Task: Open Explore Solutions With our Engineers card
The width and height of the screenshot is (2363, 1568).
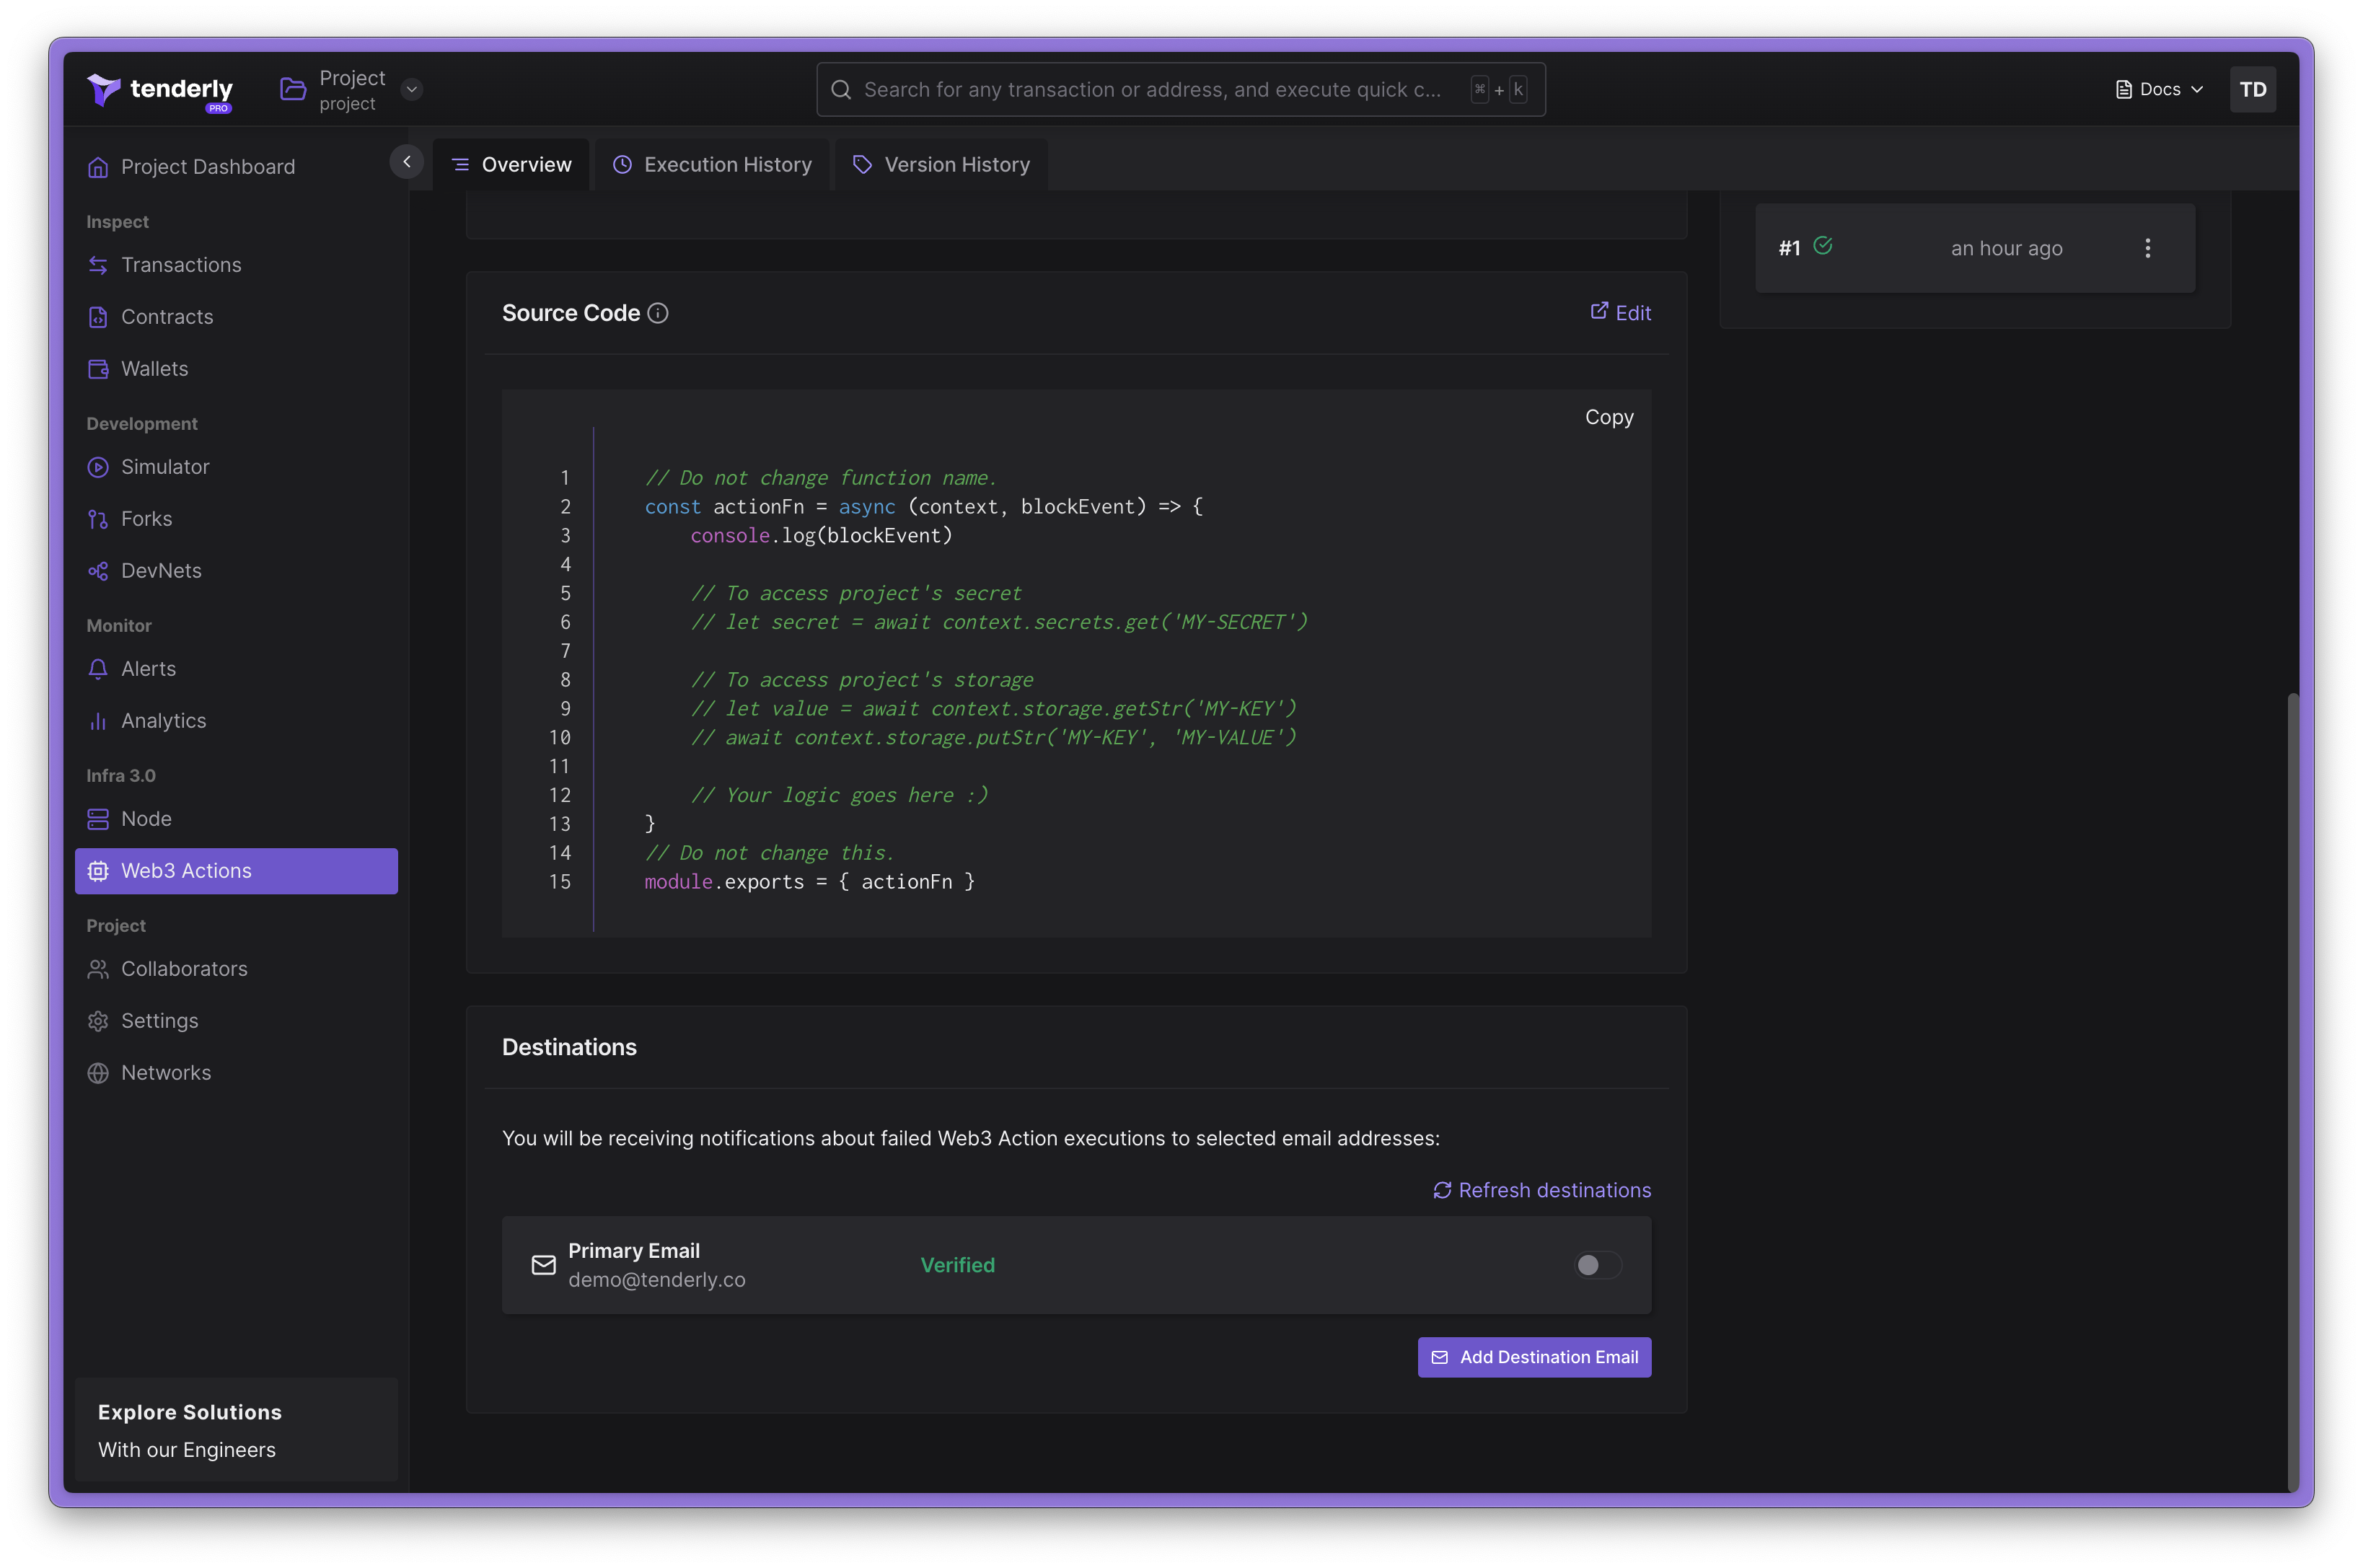Action: click(x=236, y=1430)
